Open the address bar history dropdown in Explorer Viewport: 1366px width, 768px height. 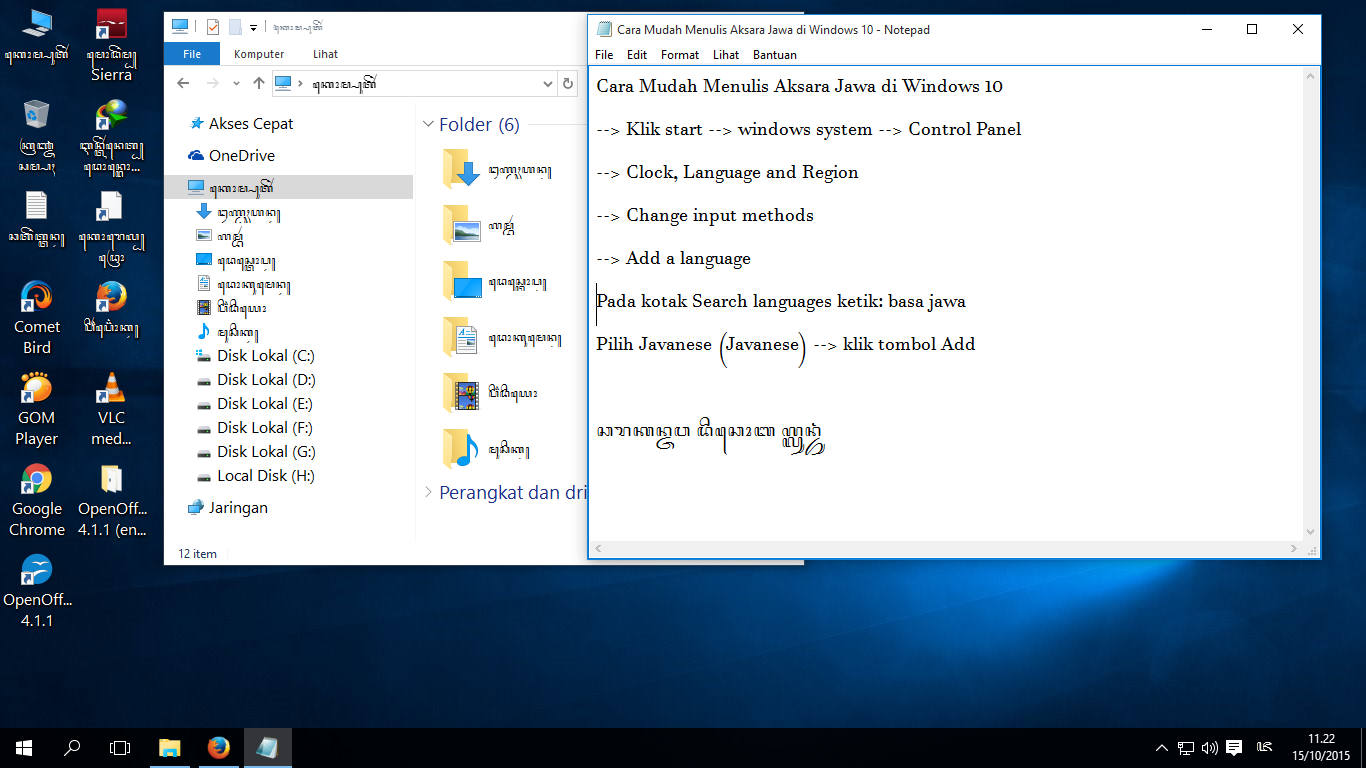point(547,84)
